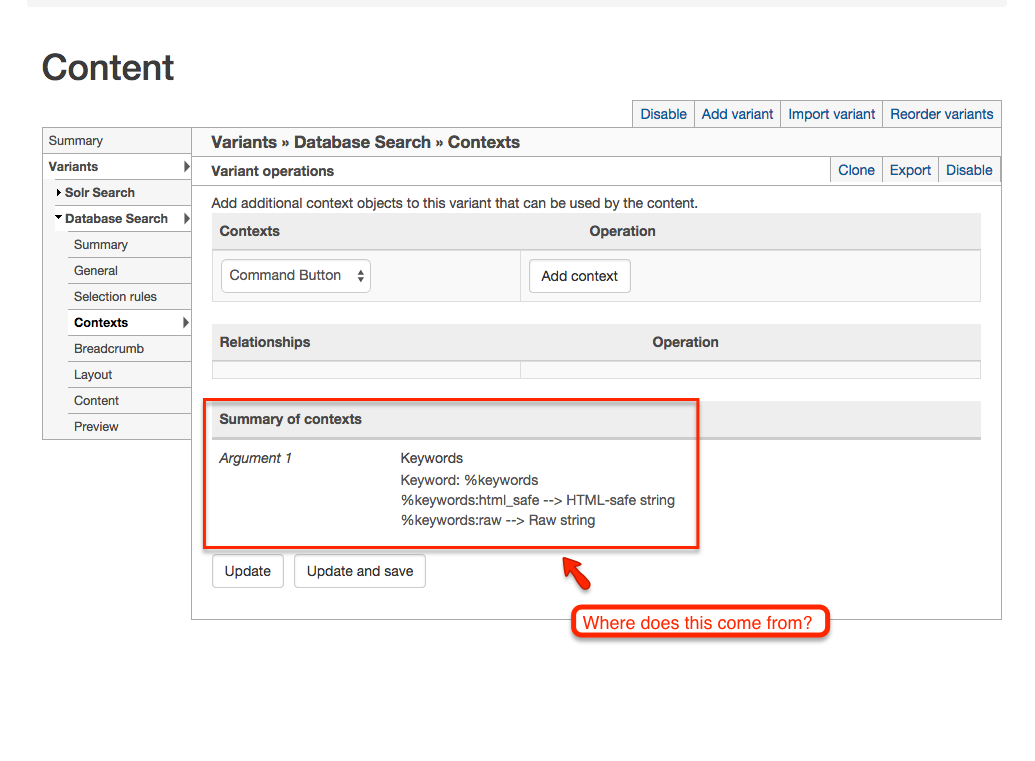Screen dimensions: 1035x761
Task: Click the arrow next to Database Search
Action: pyautogui.click(x=186, y=218)
